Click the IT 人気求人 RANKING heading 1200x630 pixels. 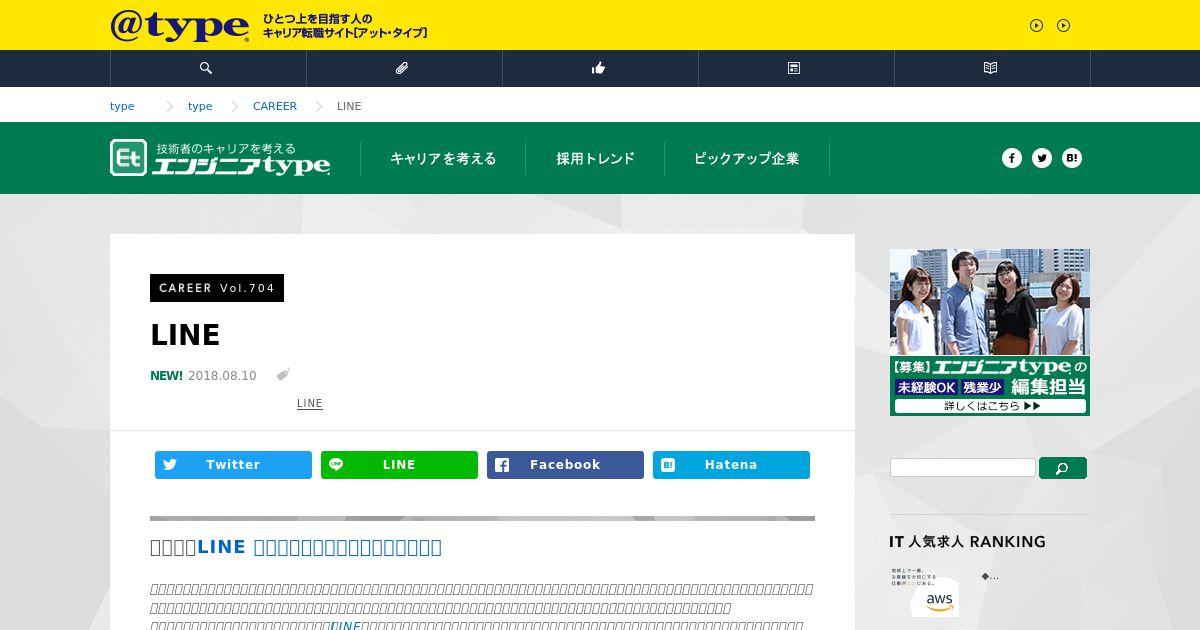coord(967,541)
